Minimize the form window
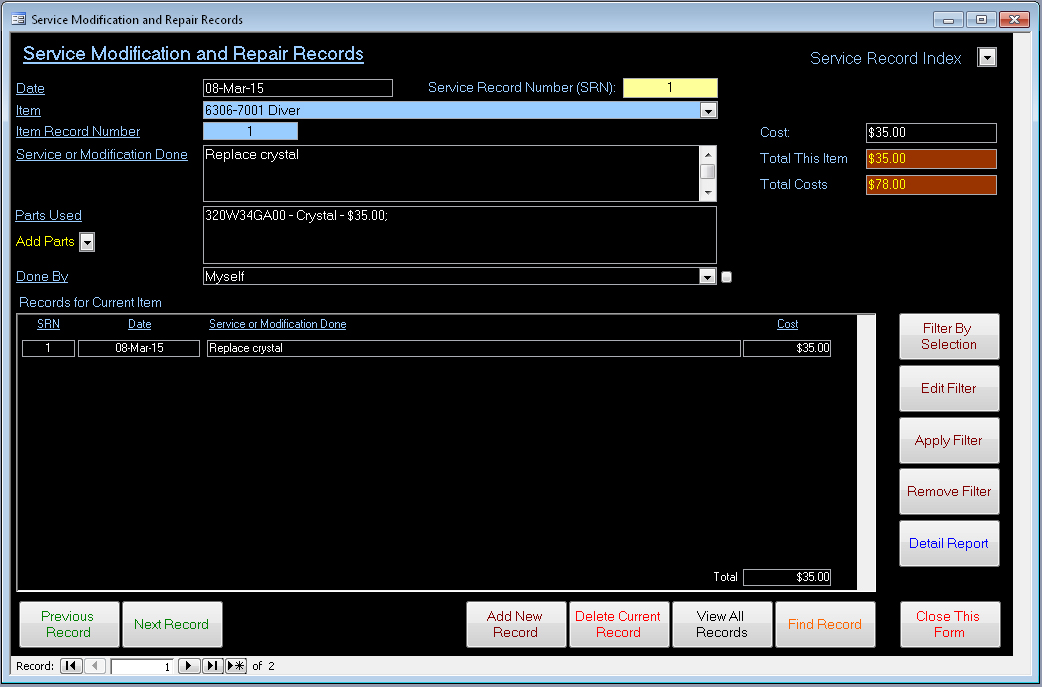The height and width of the screenshot is (687, 1042). [948, 19]
